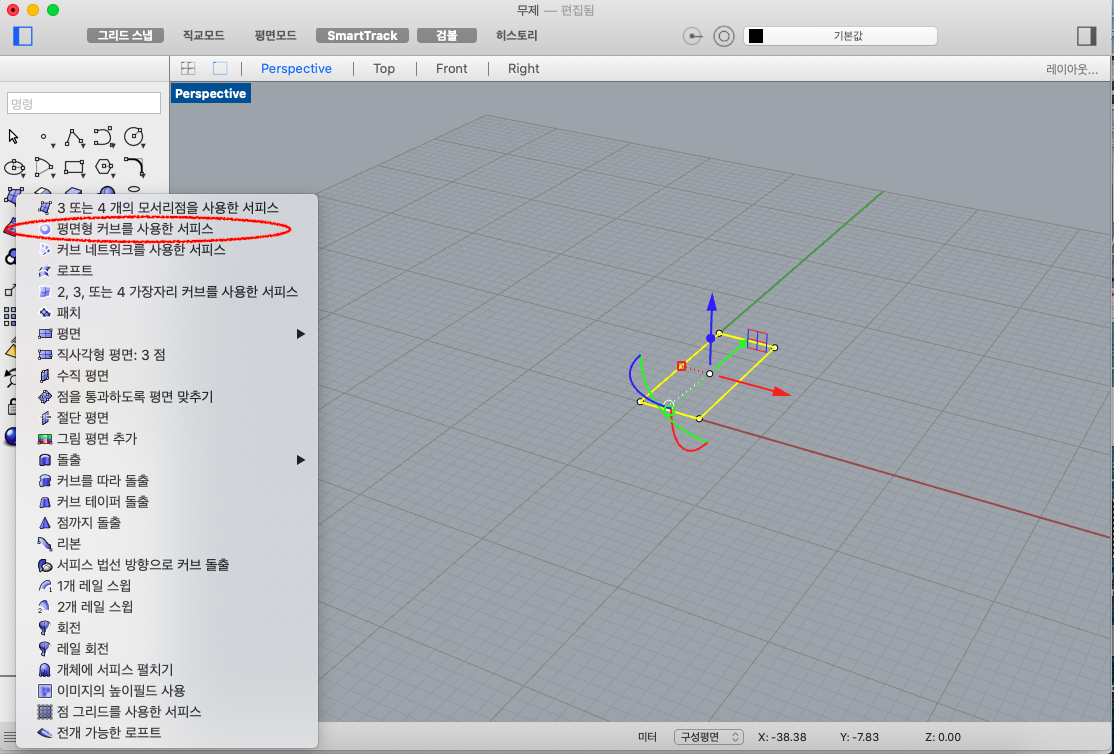
Task: Expand the 돌출 submenu arrow
Action: 301,460
